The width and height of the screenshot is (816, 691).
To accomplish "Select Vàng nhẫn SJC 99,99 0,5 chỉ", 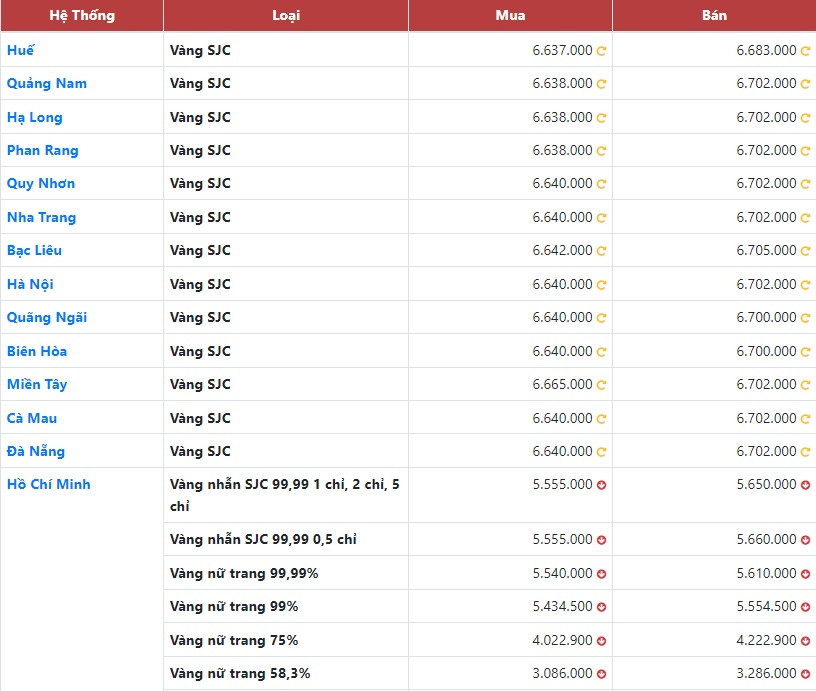I will point(263,540).
